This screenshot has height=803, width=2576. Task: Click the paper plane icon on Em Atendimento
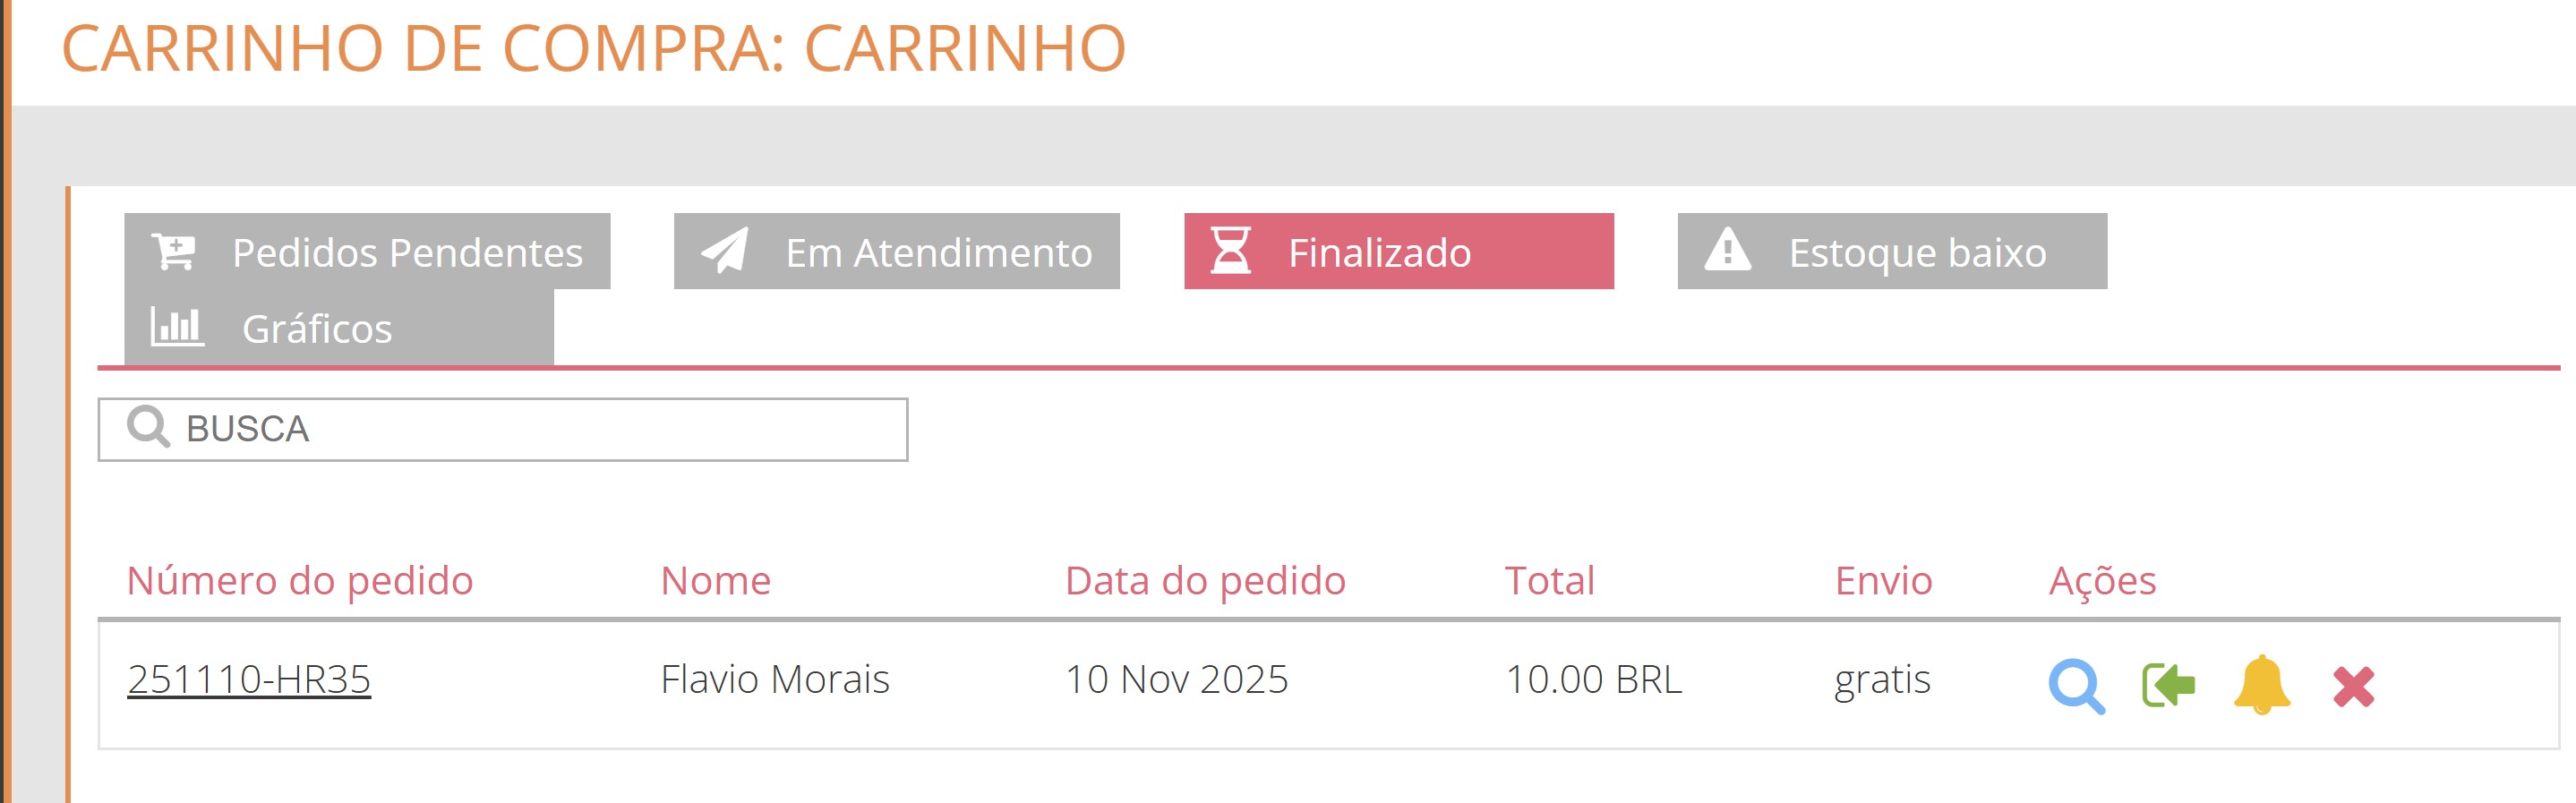(x=727, y=252)
